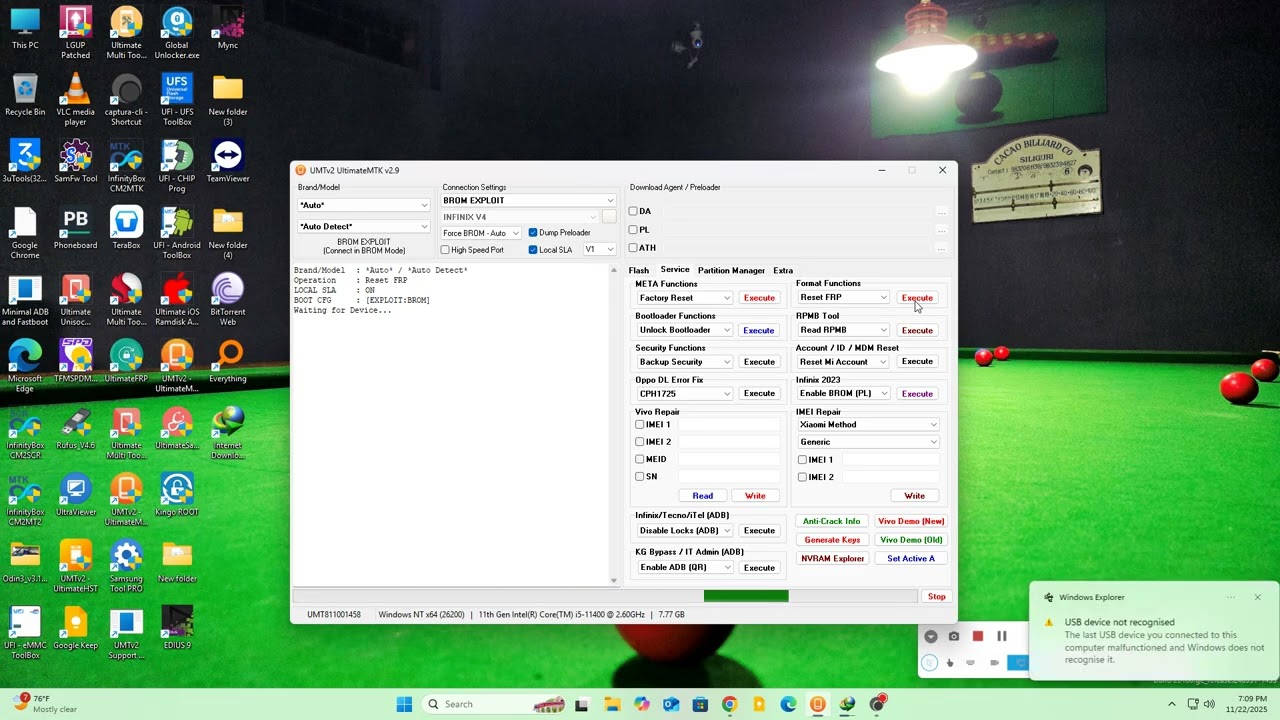Open BROM EXPLOIT connection dropdown
The height and width of the screenshot is (720, 1280).
529,200
